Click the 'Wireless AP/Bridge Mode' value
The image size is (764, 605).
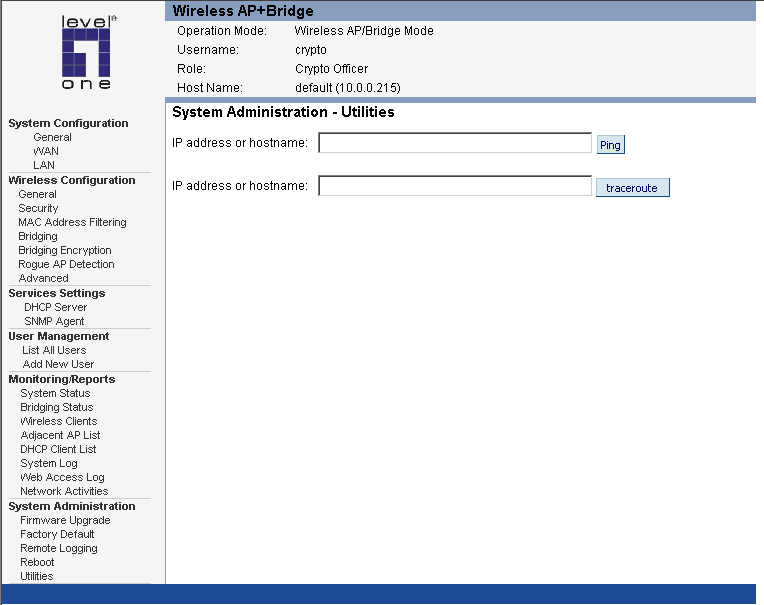pos(364,31)
